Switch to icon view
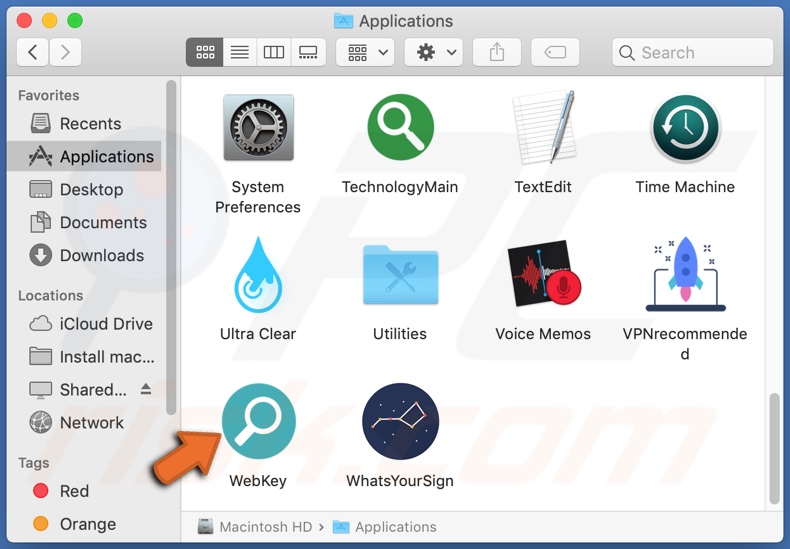 205,52
